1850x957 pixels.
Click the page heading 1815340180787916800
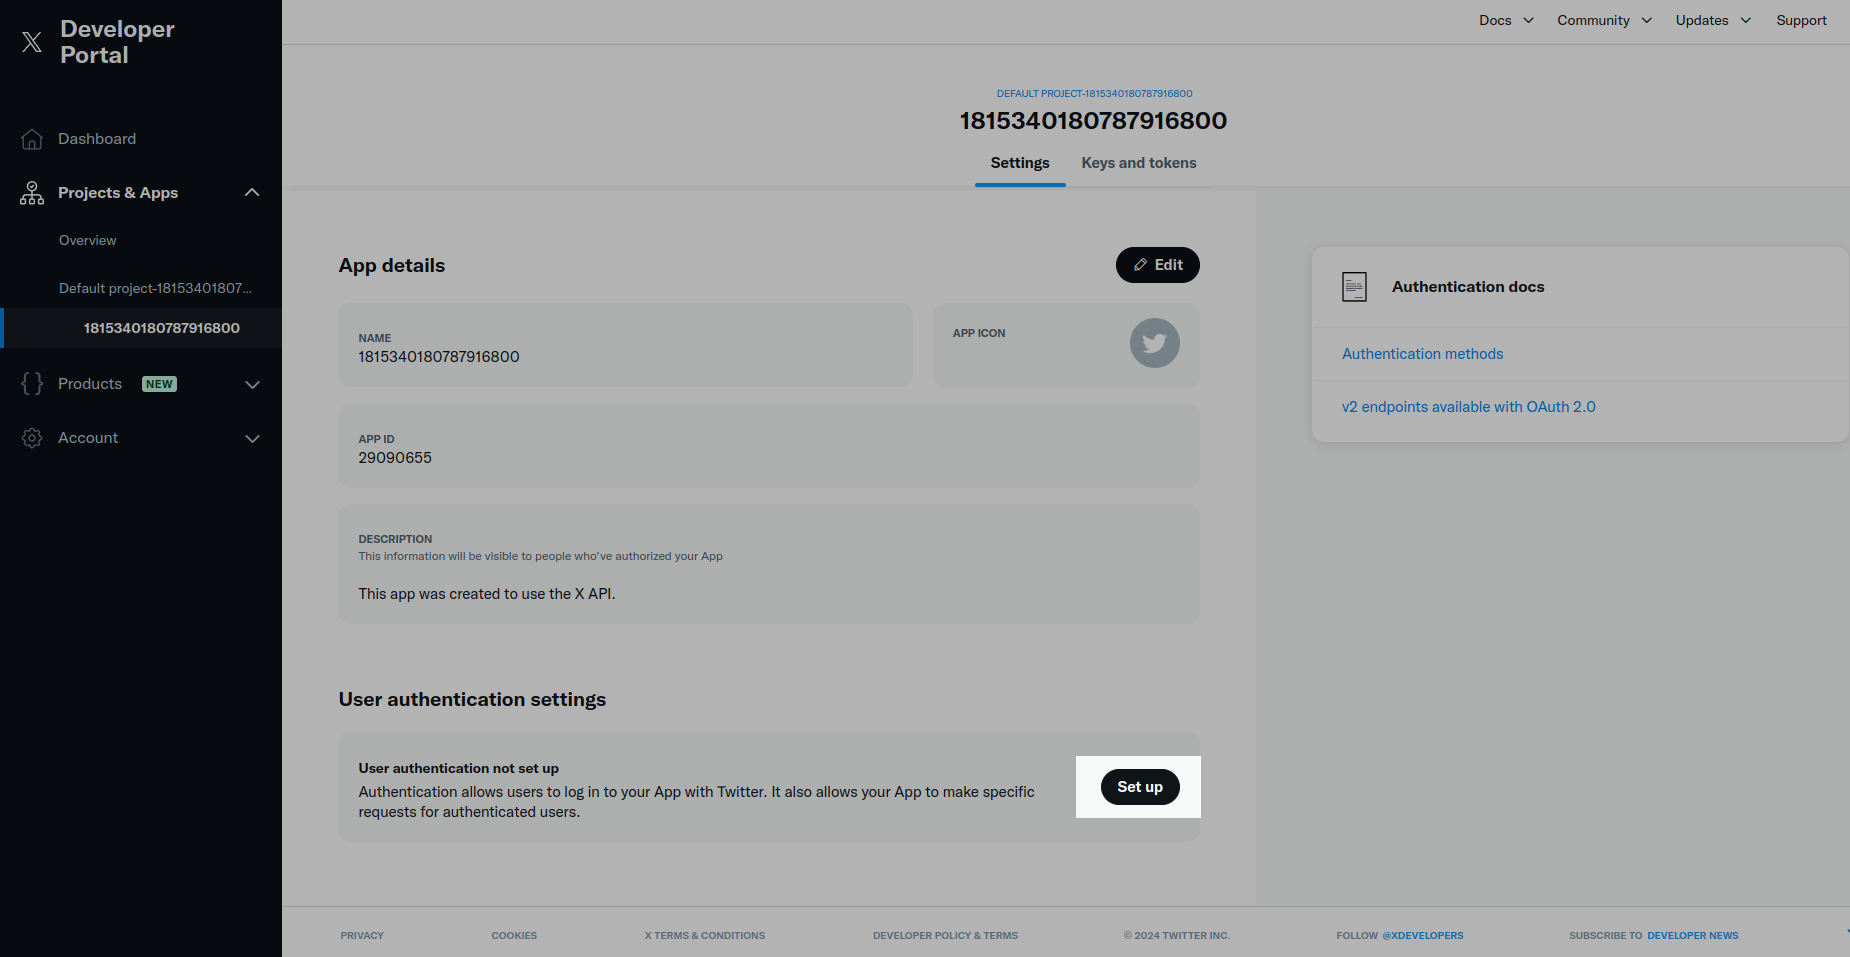[1093, 121]
